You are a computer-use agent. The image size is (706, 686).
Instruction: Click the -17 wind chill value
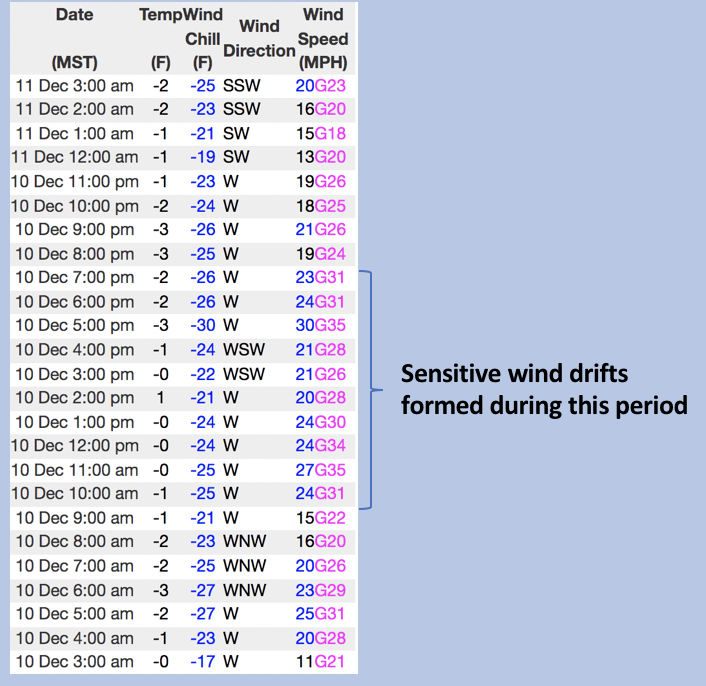(x=203, y=661)
